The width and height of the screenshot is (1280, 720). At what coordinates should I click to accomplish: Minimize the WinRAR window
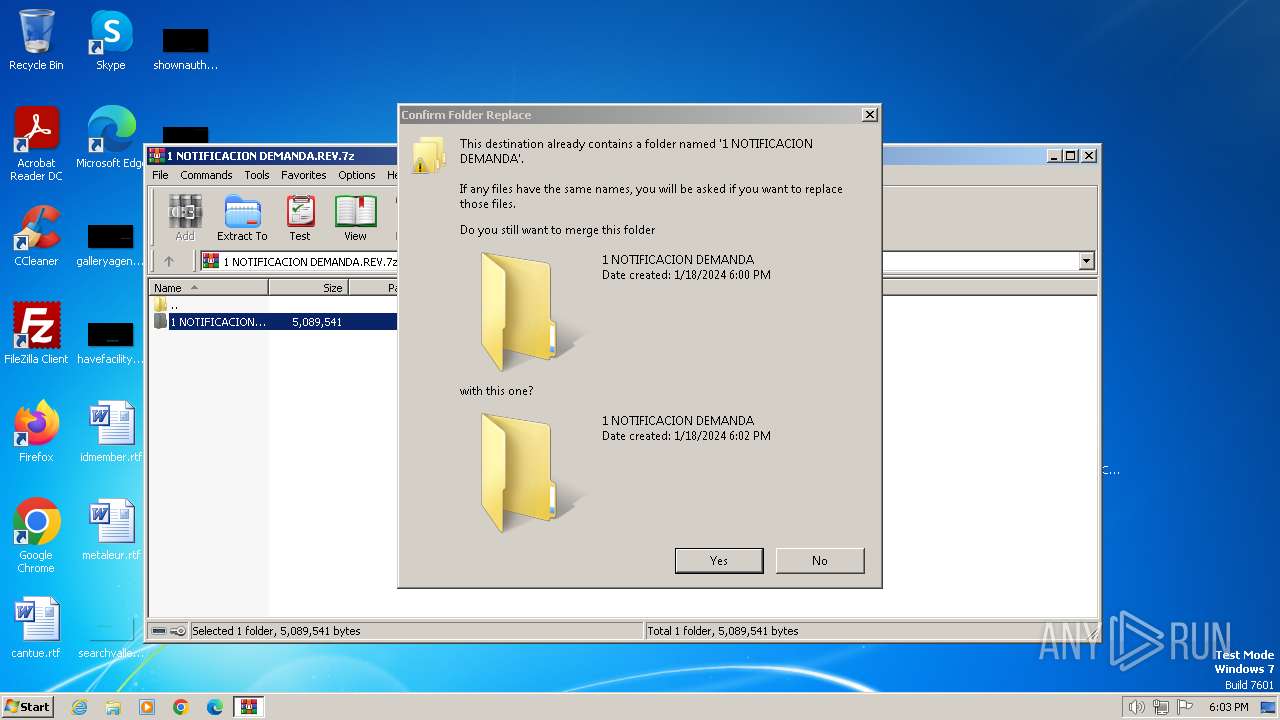[1055, 156]
